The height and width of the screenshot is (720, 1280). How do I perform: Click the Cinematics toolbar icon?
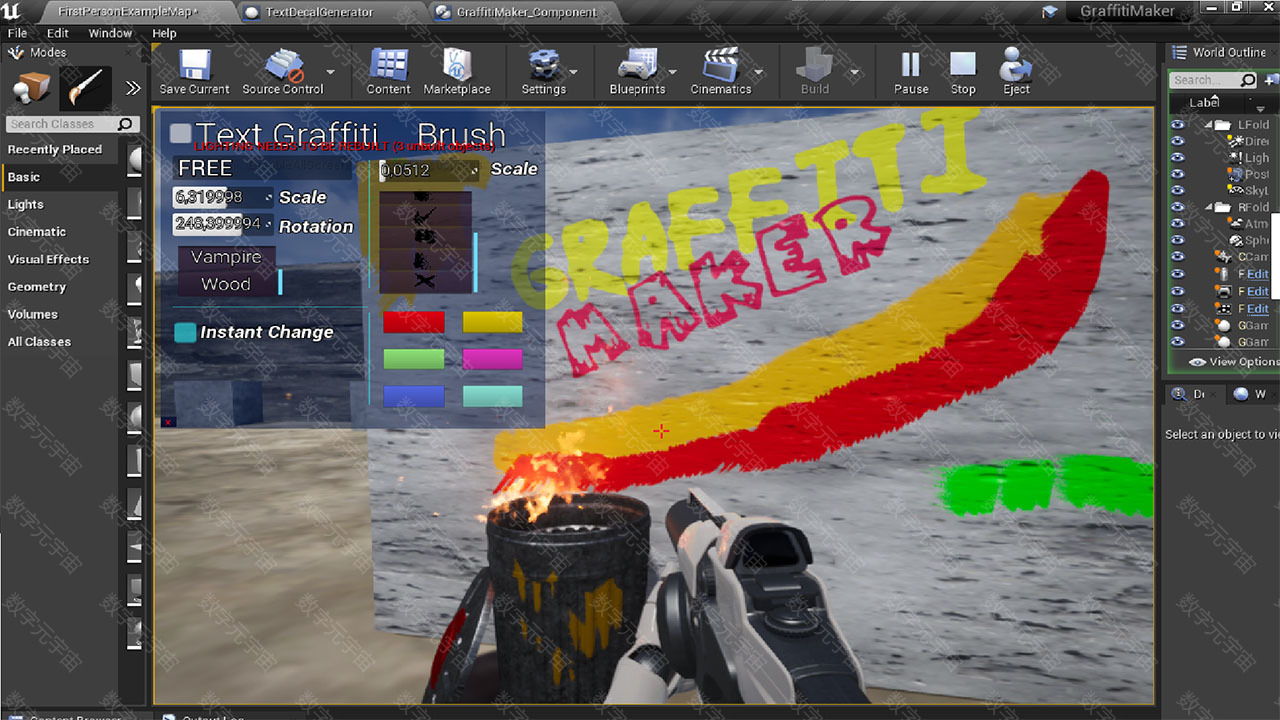tap(721, 66)
